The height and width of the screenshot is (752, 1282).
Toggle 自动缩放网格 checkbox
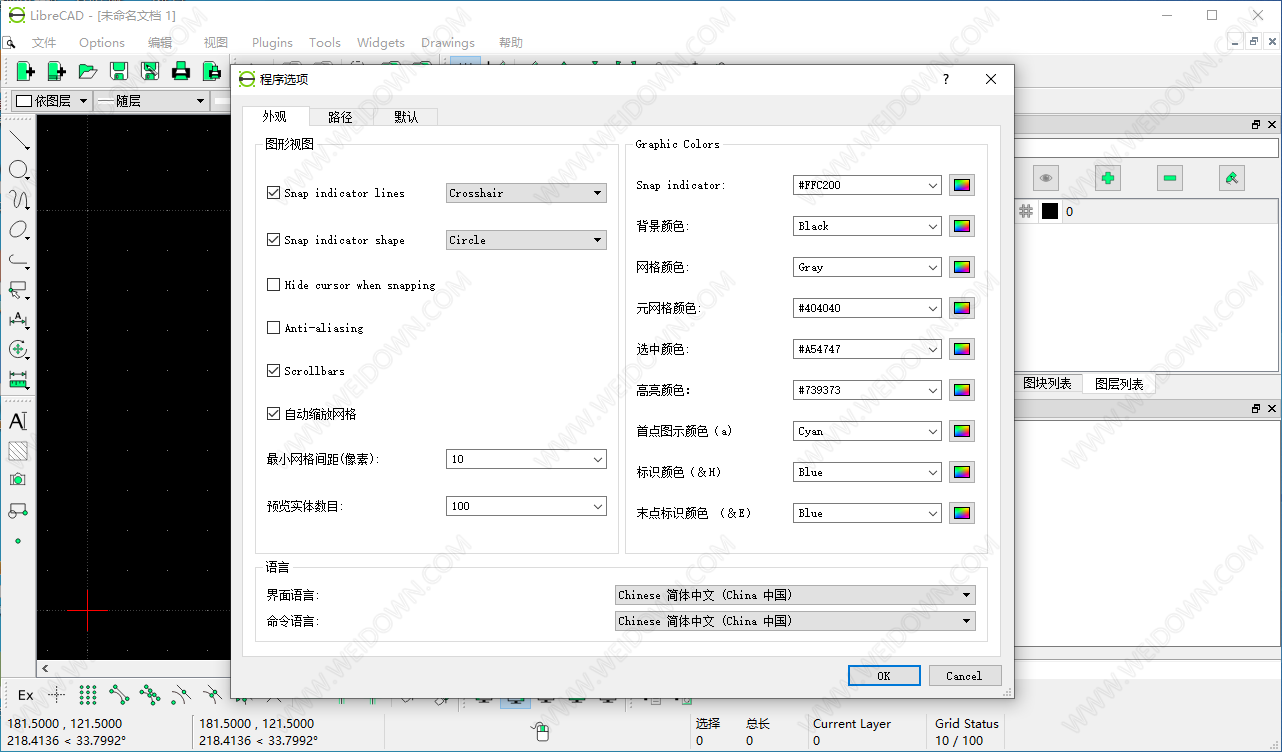pyautogui.click(x=273, y=414)
